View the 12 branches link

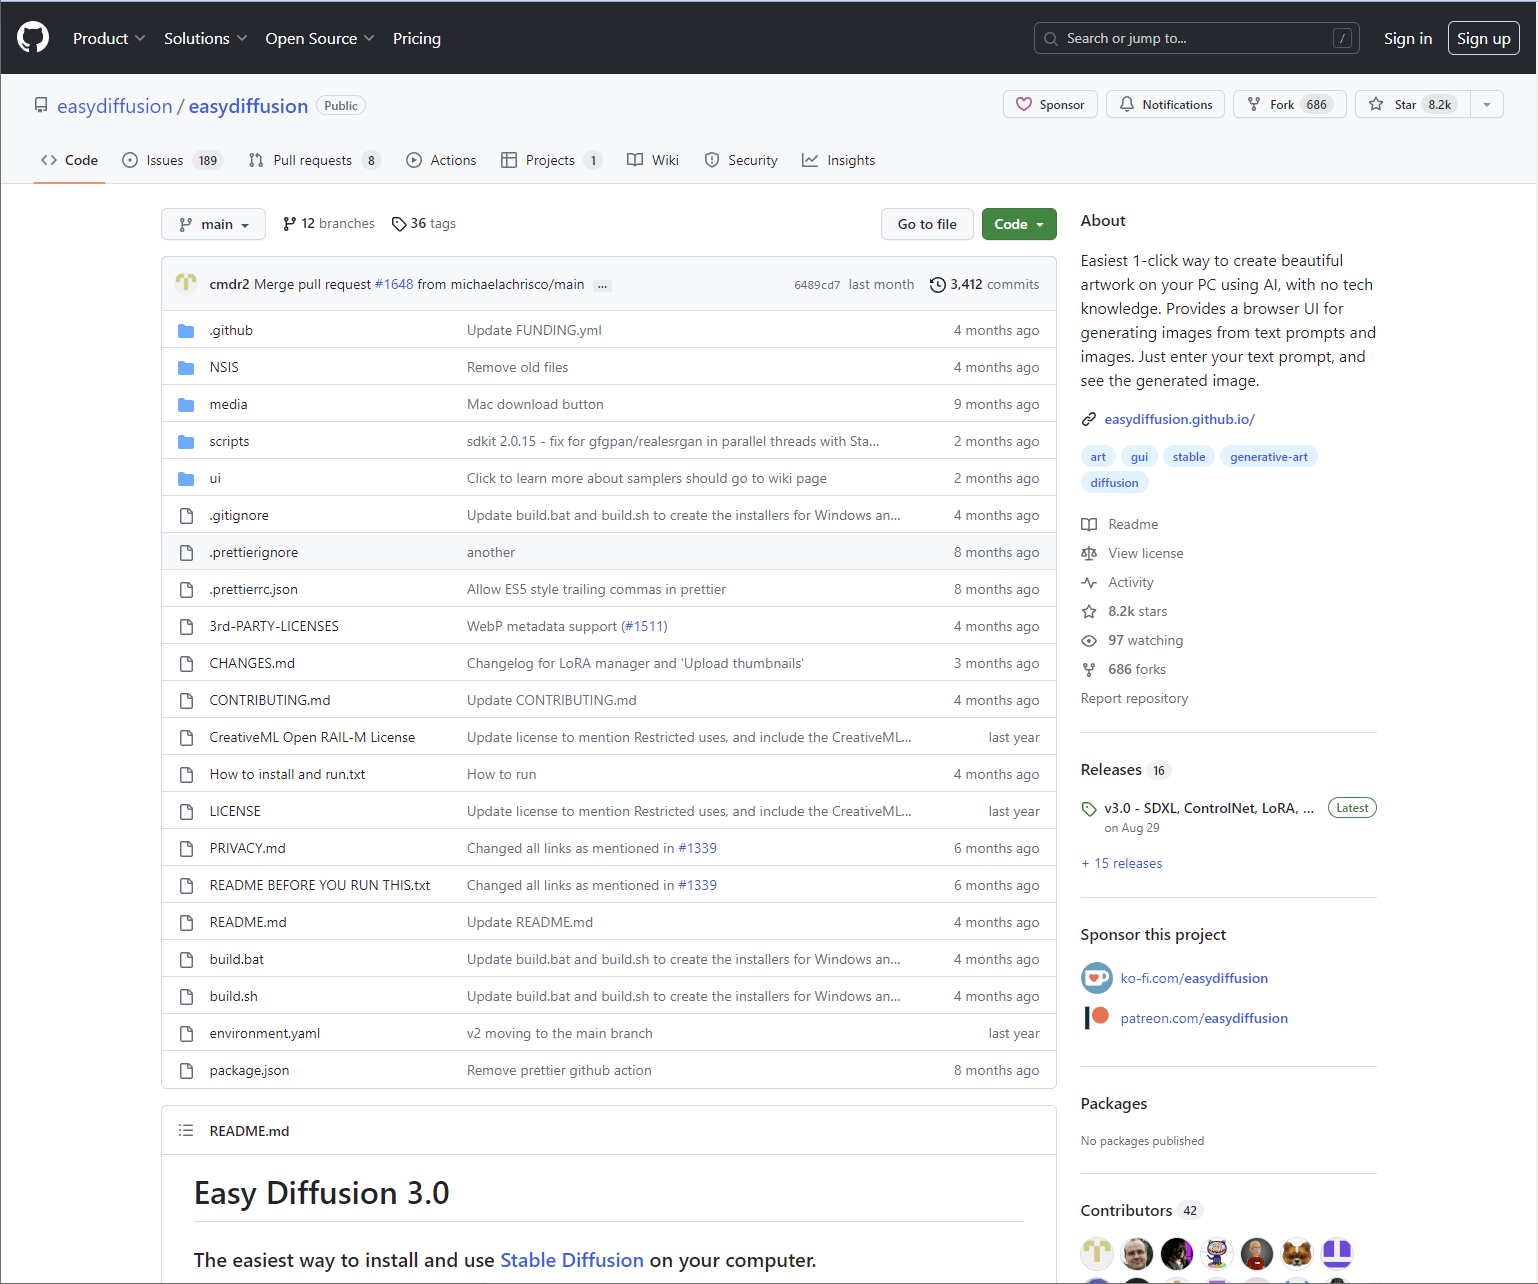[x=329, y=224]
